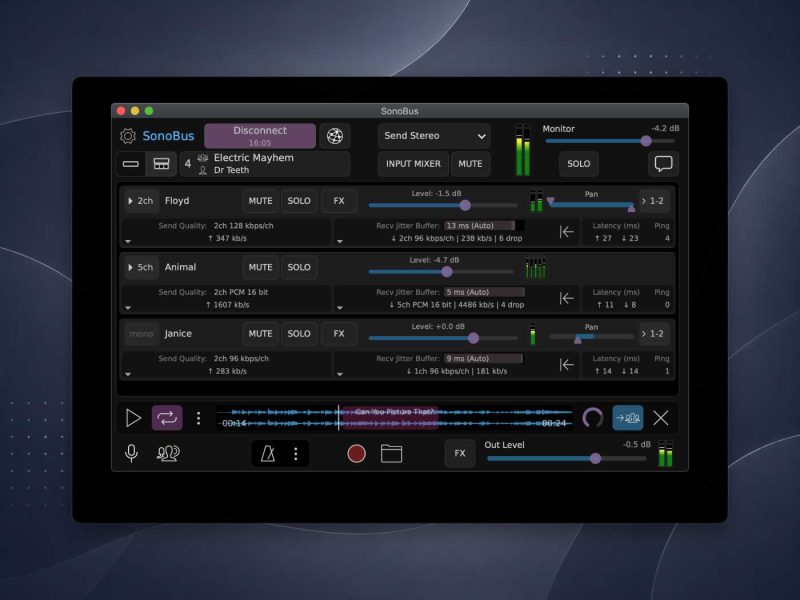Switch to minimal peer view layout
This screenshot has width=800, height=600.
(131, 164)
